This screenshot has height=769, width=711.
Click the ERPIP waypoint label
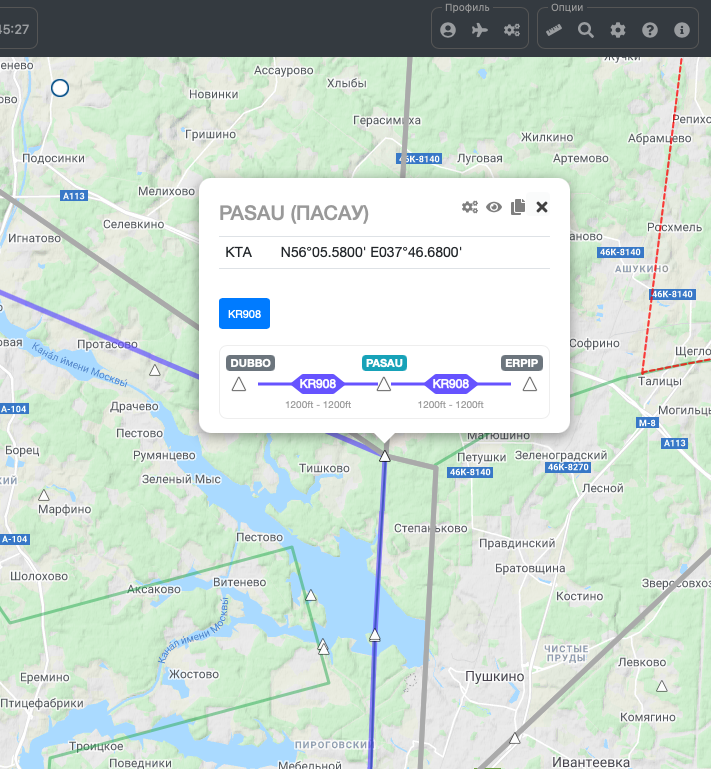pyautogui.click(x=521, y=363)
